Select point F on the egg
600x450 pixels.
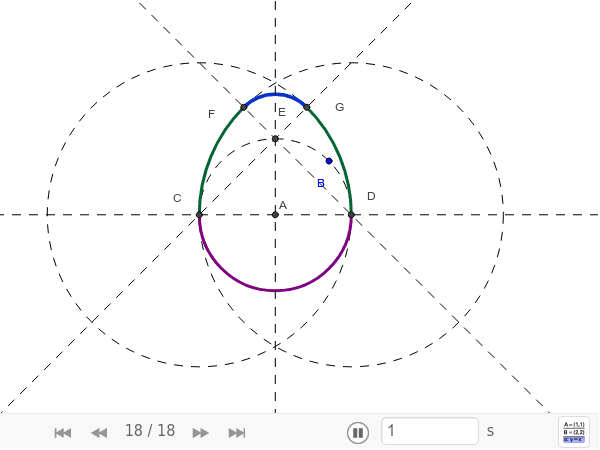pos(244,107)
